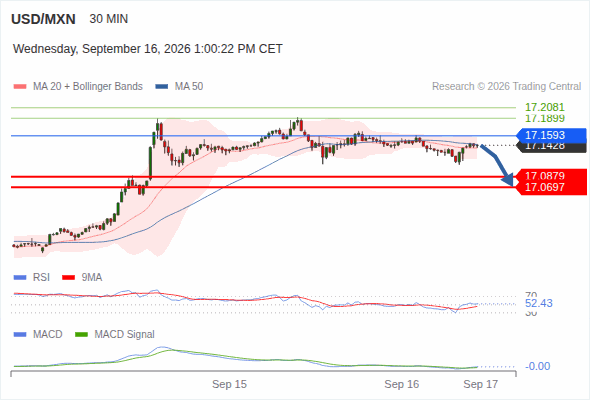Click the MA 50 legend label
The width and height of the screenshot is (590, 400).
tap(189, 87)
